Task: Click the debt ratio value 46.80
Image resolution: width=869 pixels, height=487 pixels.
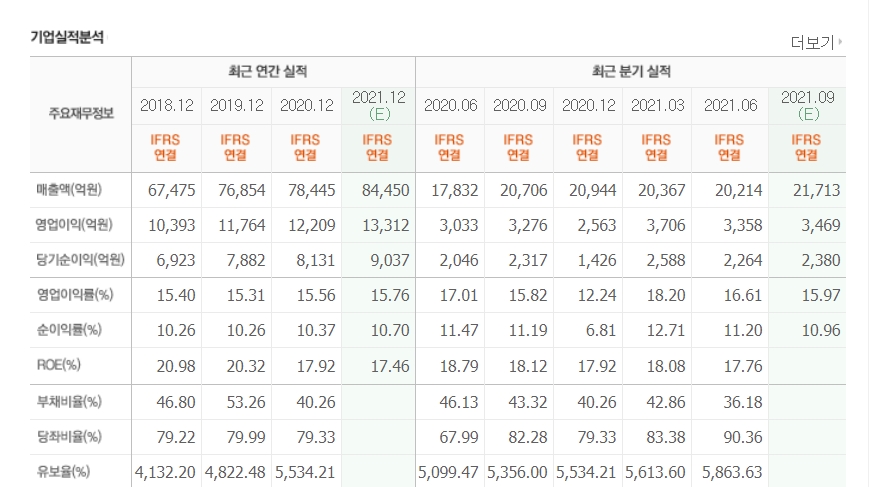Action: (x=176, y=402)
